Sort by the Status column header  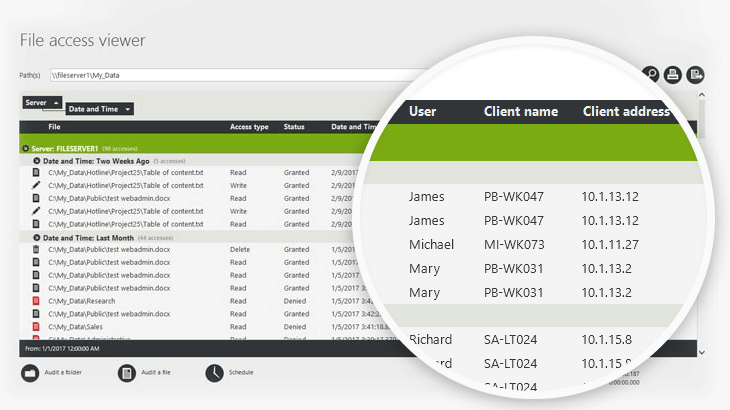[294, 127]
